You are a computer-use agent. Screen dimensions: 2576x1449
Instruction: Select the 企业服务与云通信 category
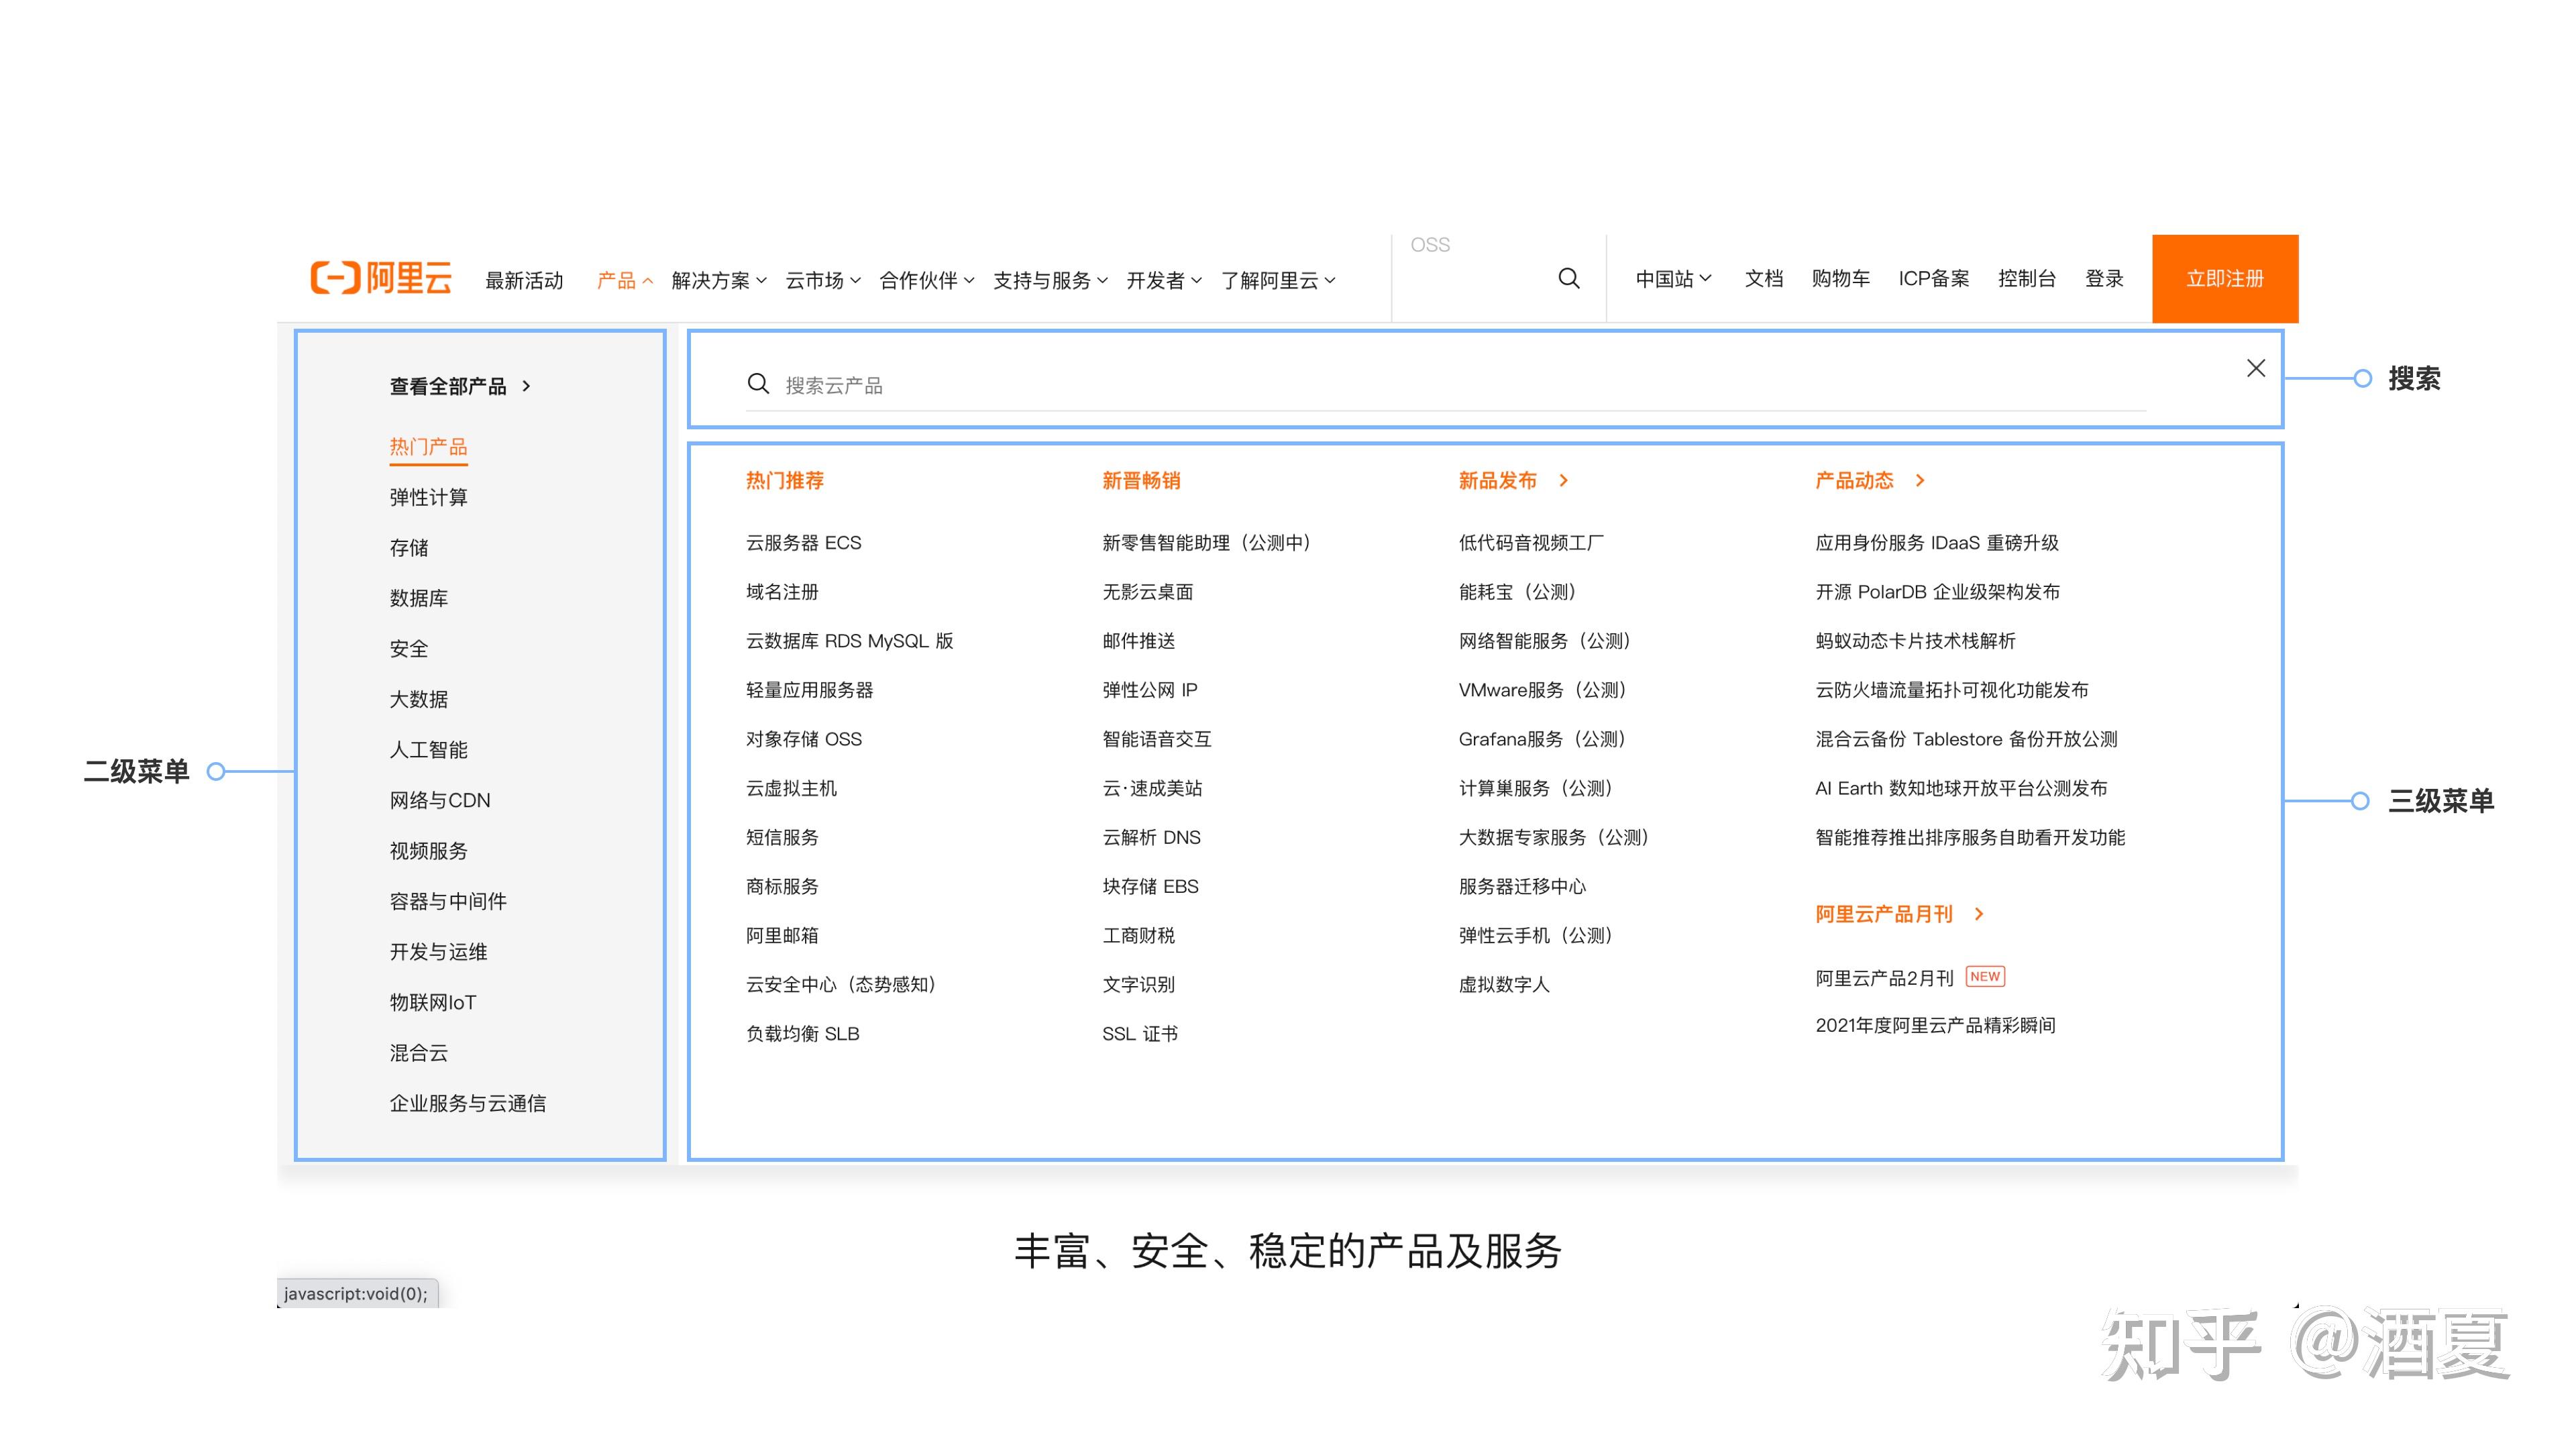point(467,1103)
